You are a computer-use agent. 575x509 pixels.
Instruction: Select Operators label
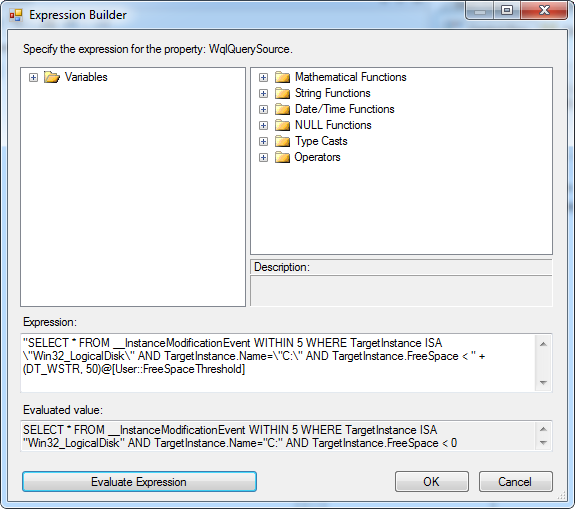click(x=318, y=157)
